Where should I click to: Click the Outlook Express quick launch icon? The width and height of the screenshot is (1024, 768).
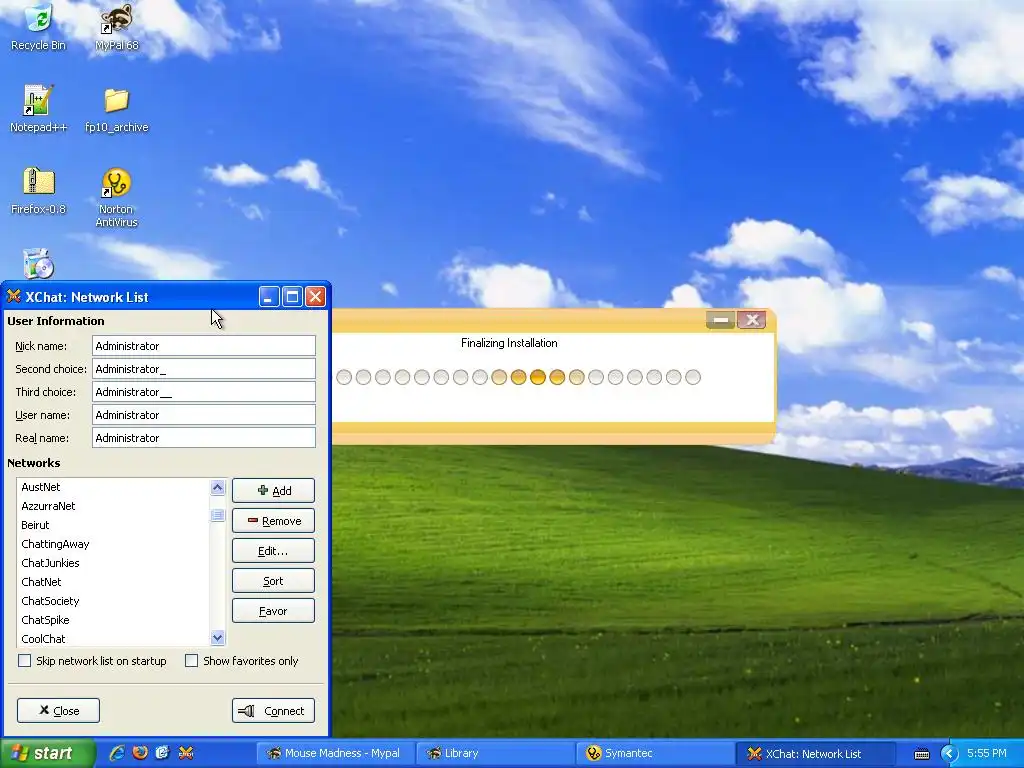pos(163,753)
